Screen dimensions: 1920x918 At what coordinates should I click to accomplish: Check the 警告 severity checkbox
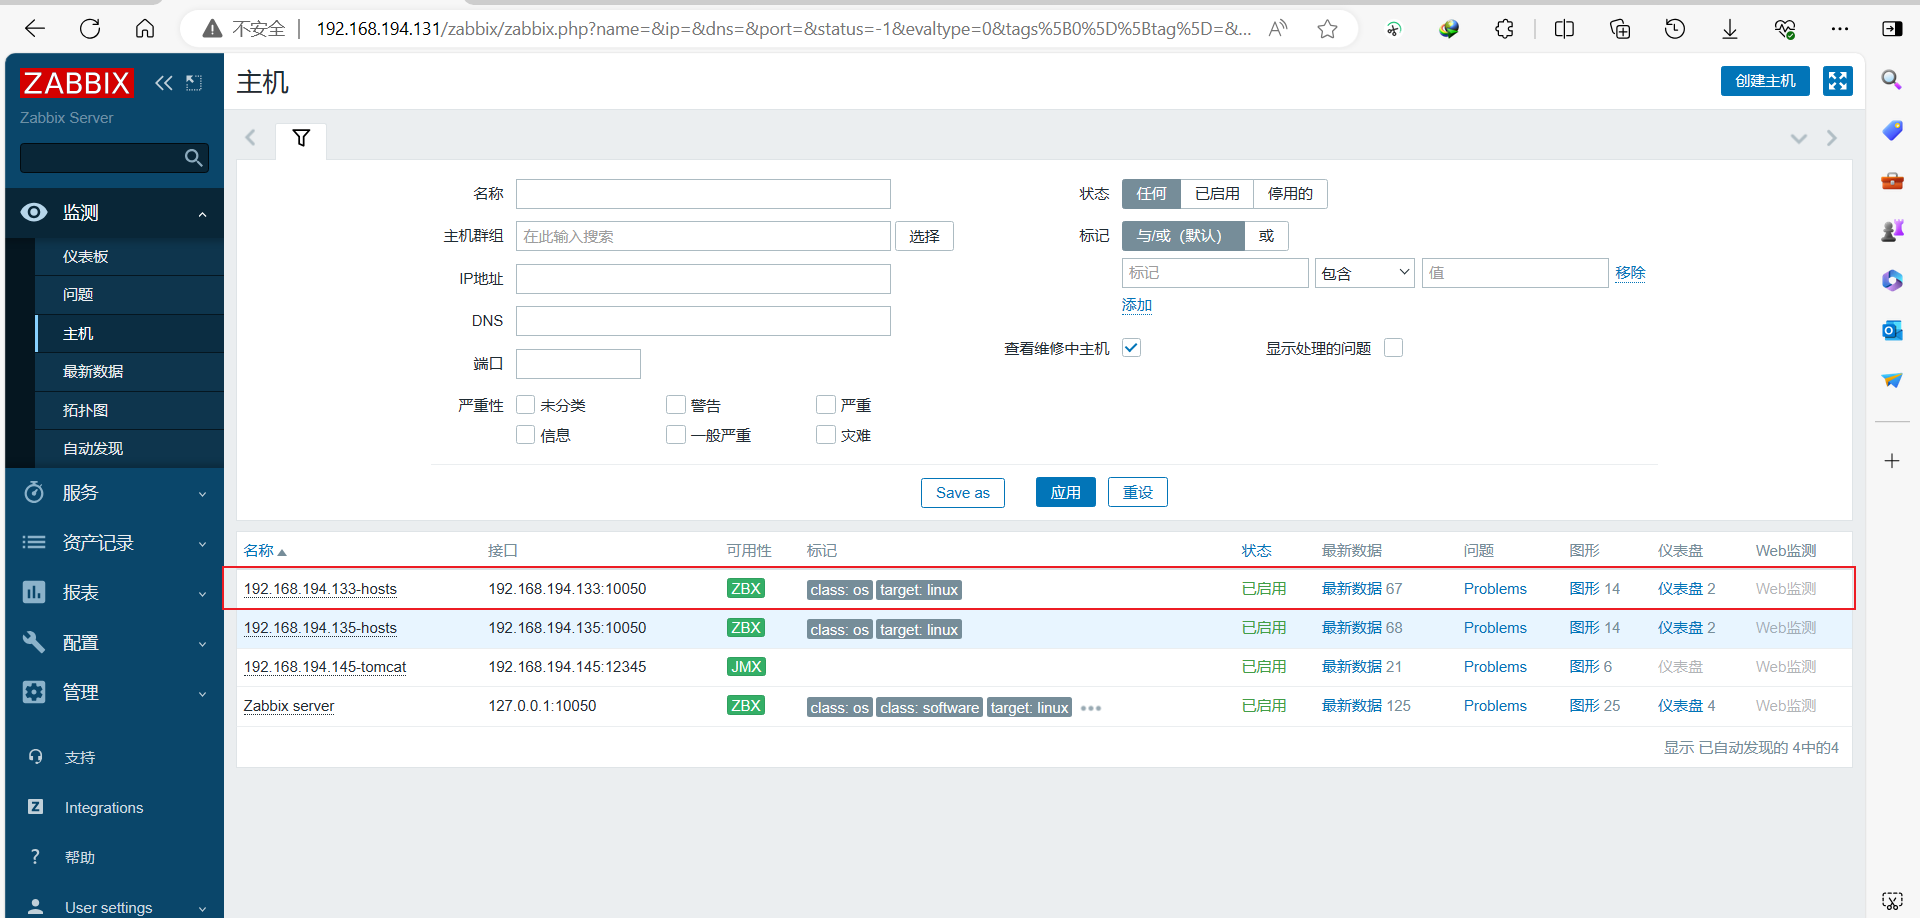pyautogui.click(x=676, y=405)
